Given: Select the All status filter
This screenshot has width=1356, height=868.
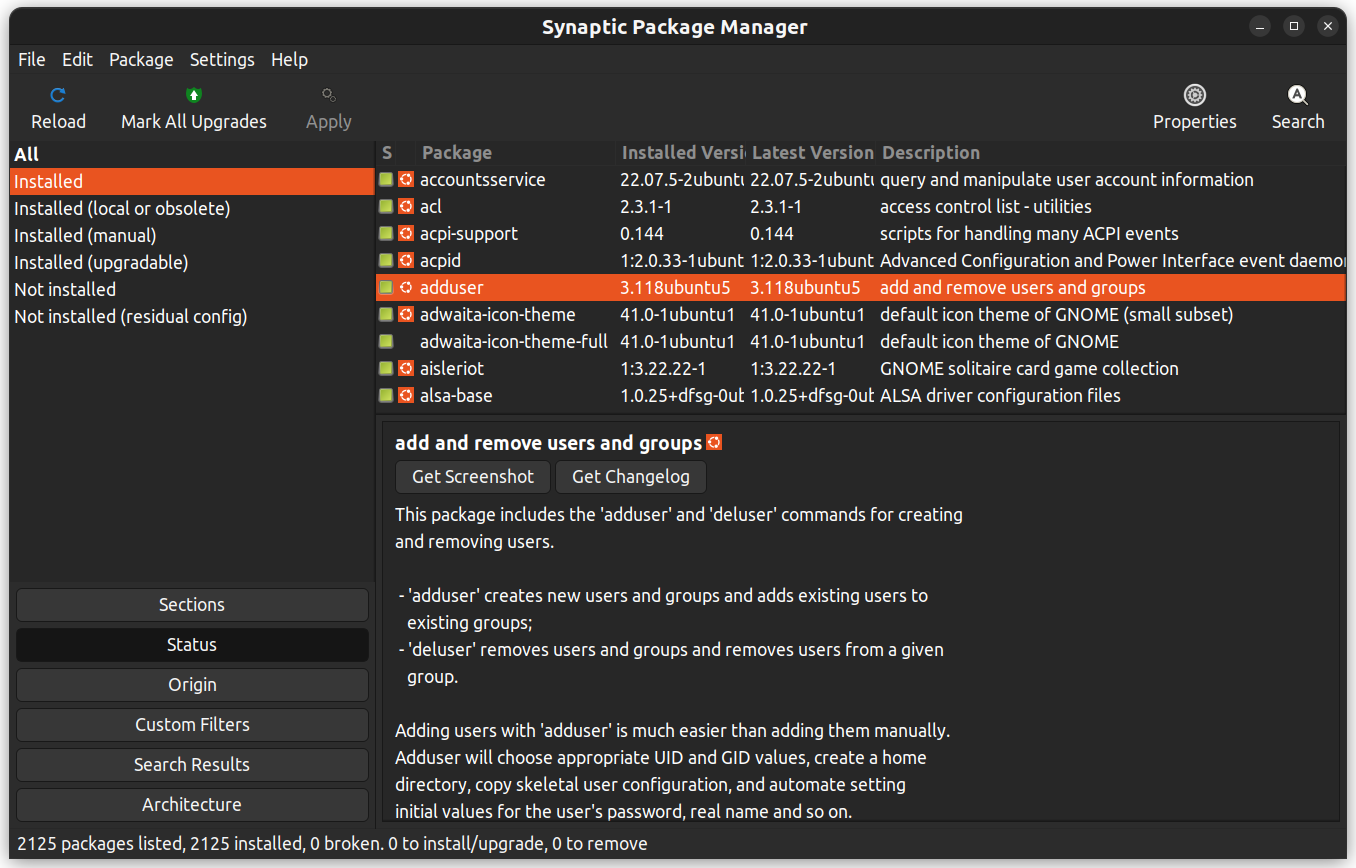Looking at the screenshot, I should click(192, 154).
